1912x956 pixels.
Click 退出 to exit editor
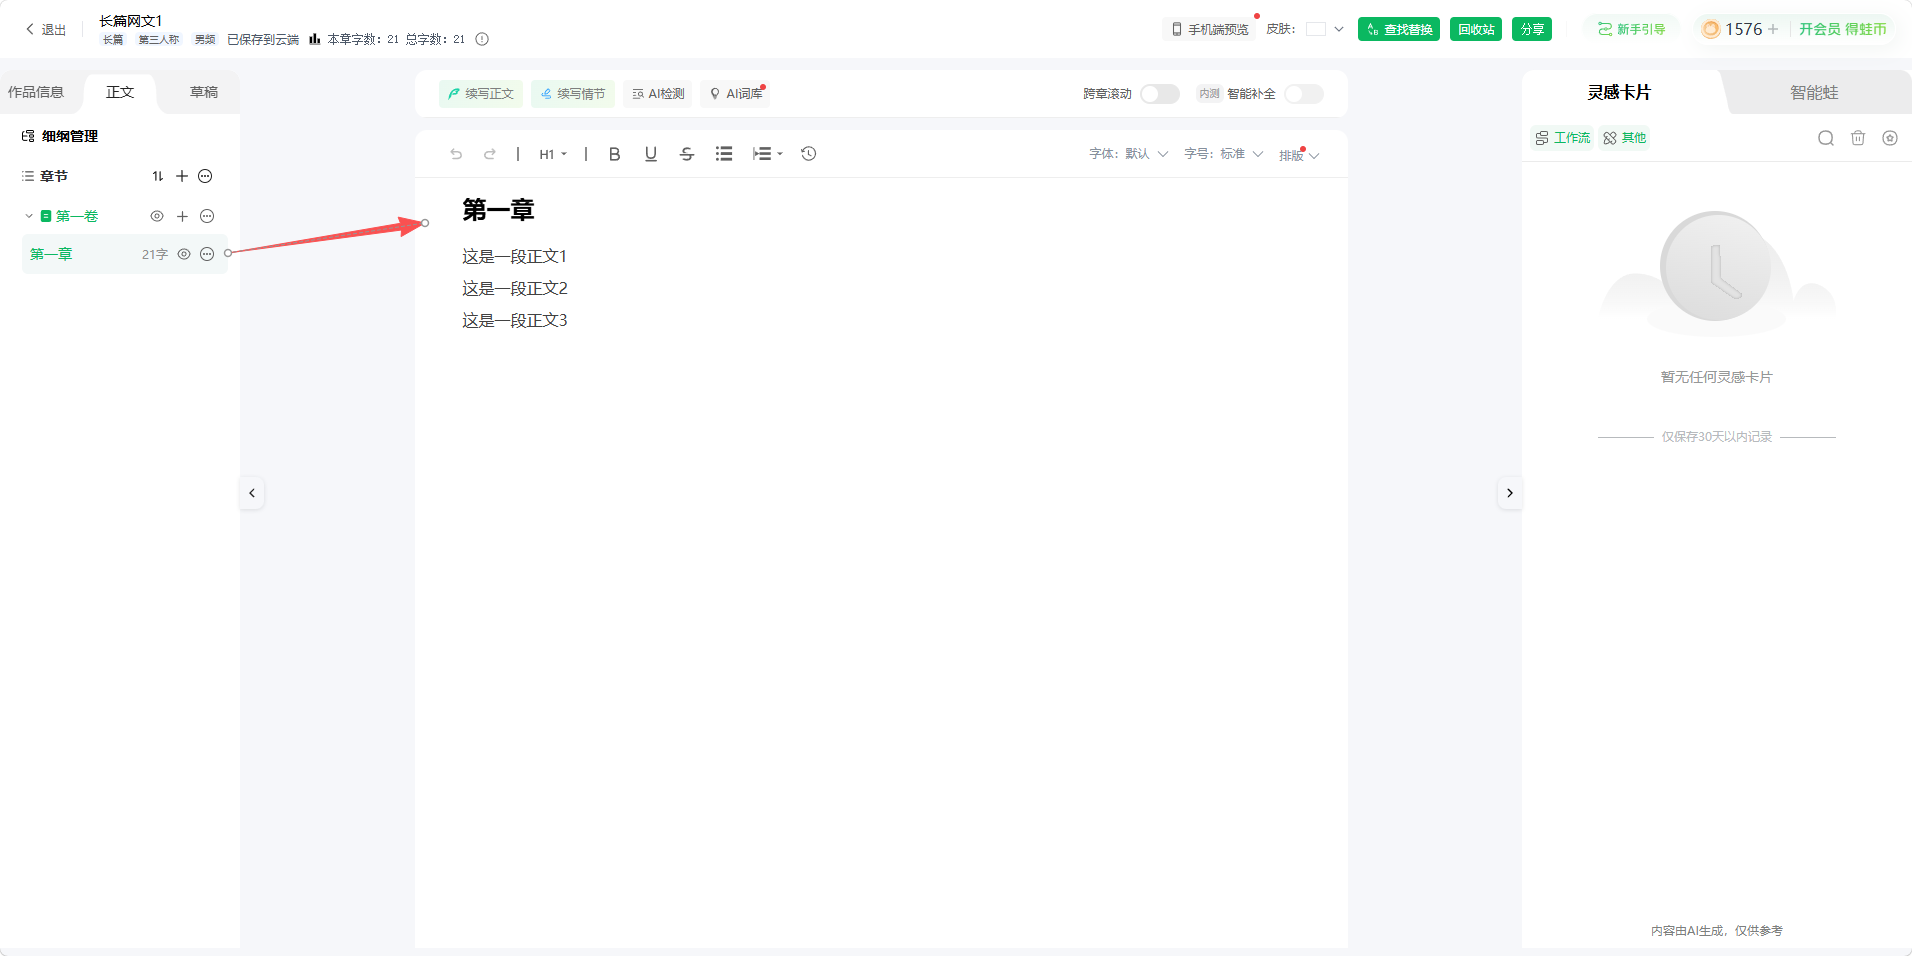click(45, 29)
